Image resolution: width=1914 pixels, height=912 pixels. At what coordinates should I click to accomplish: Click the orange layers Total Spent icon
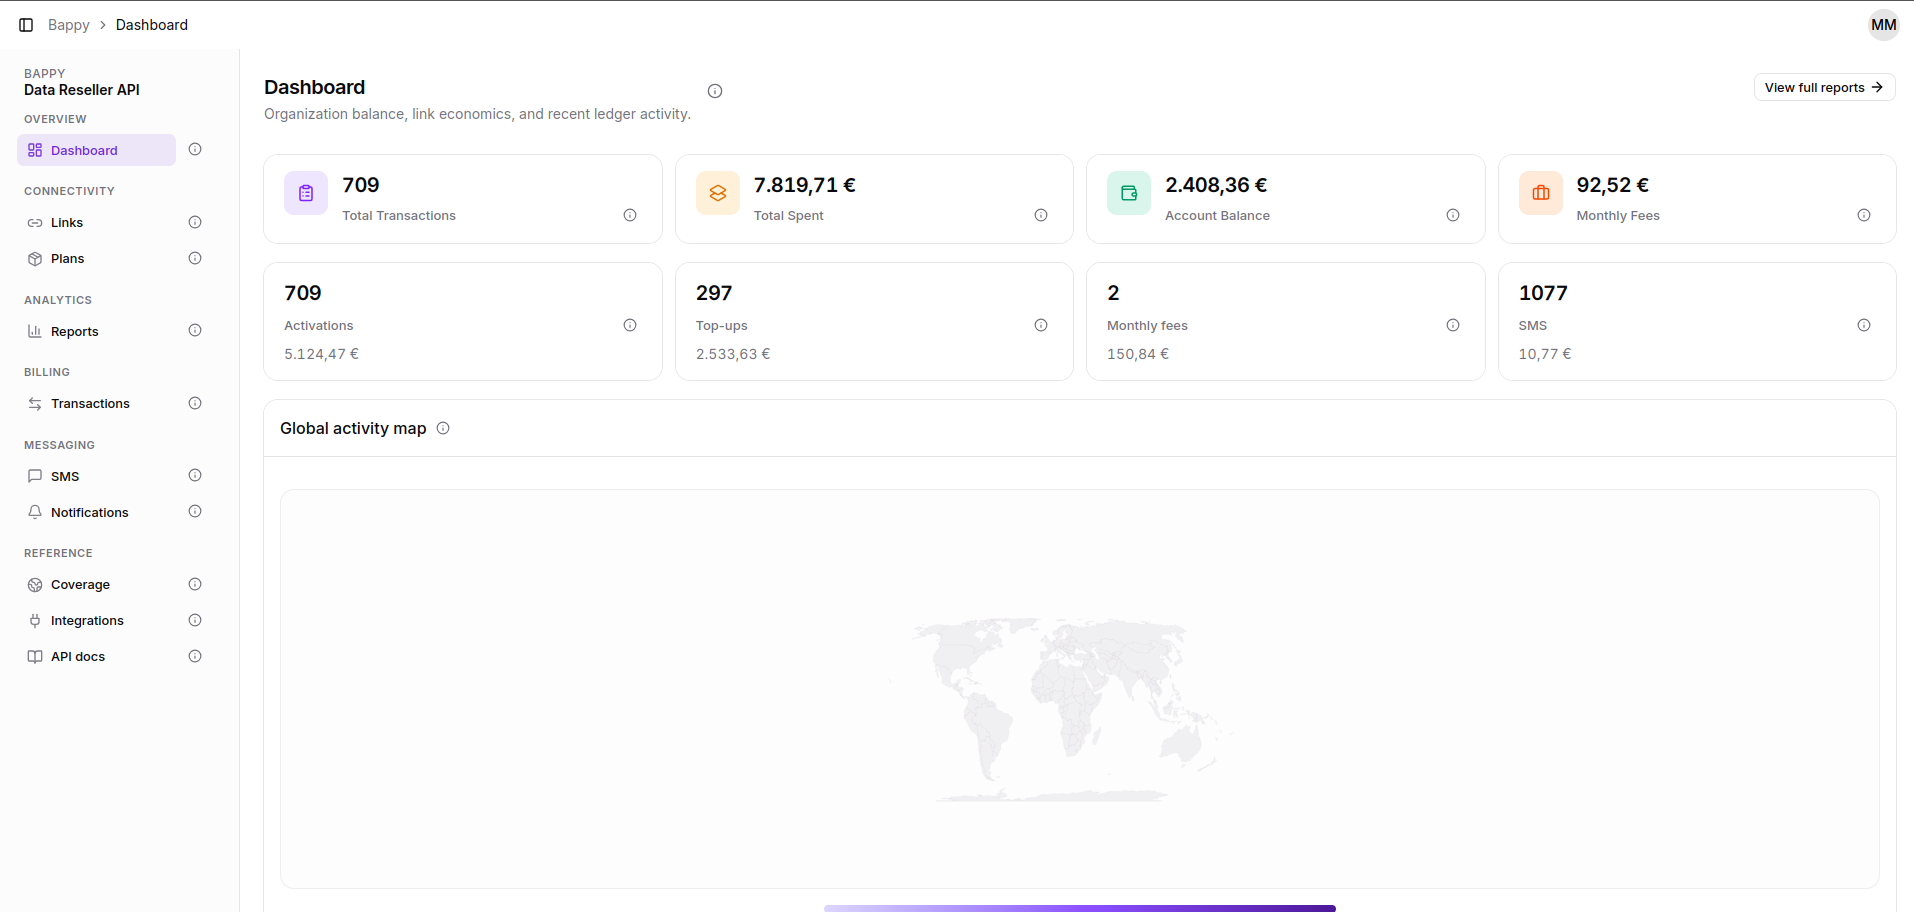718,193
